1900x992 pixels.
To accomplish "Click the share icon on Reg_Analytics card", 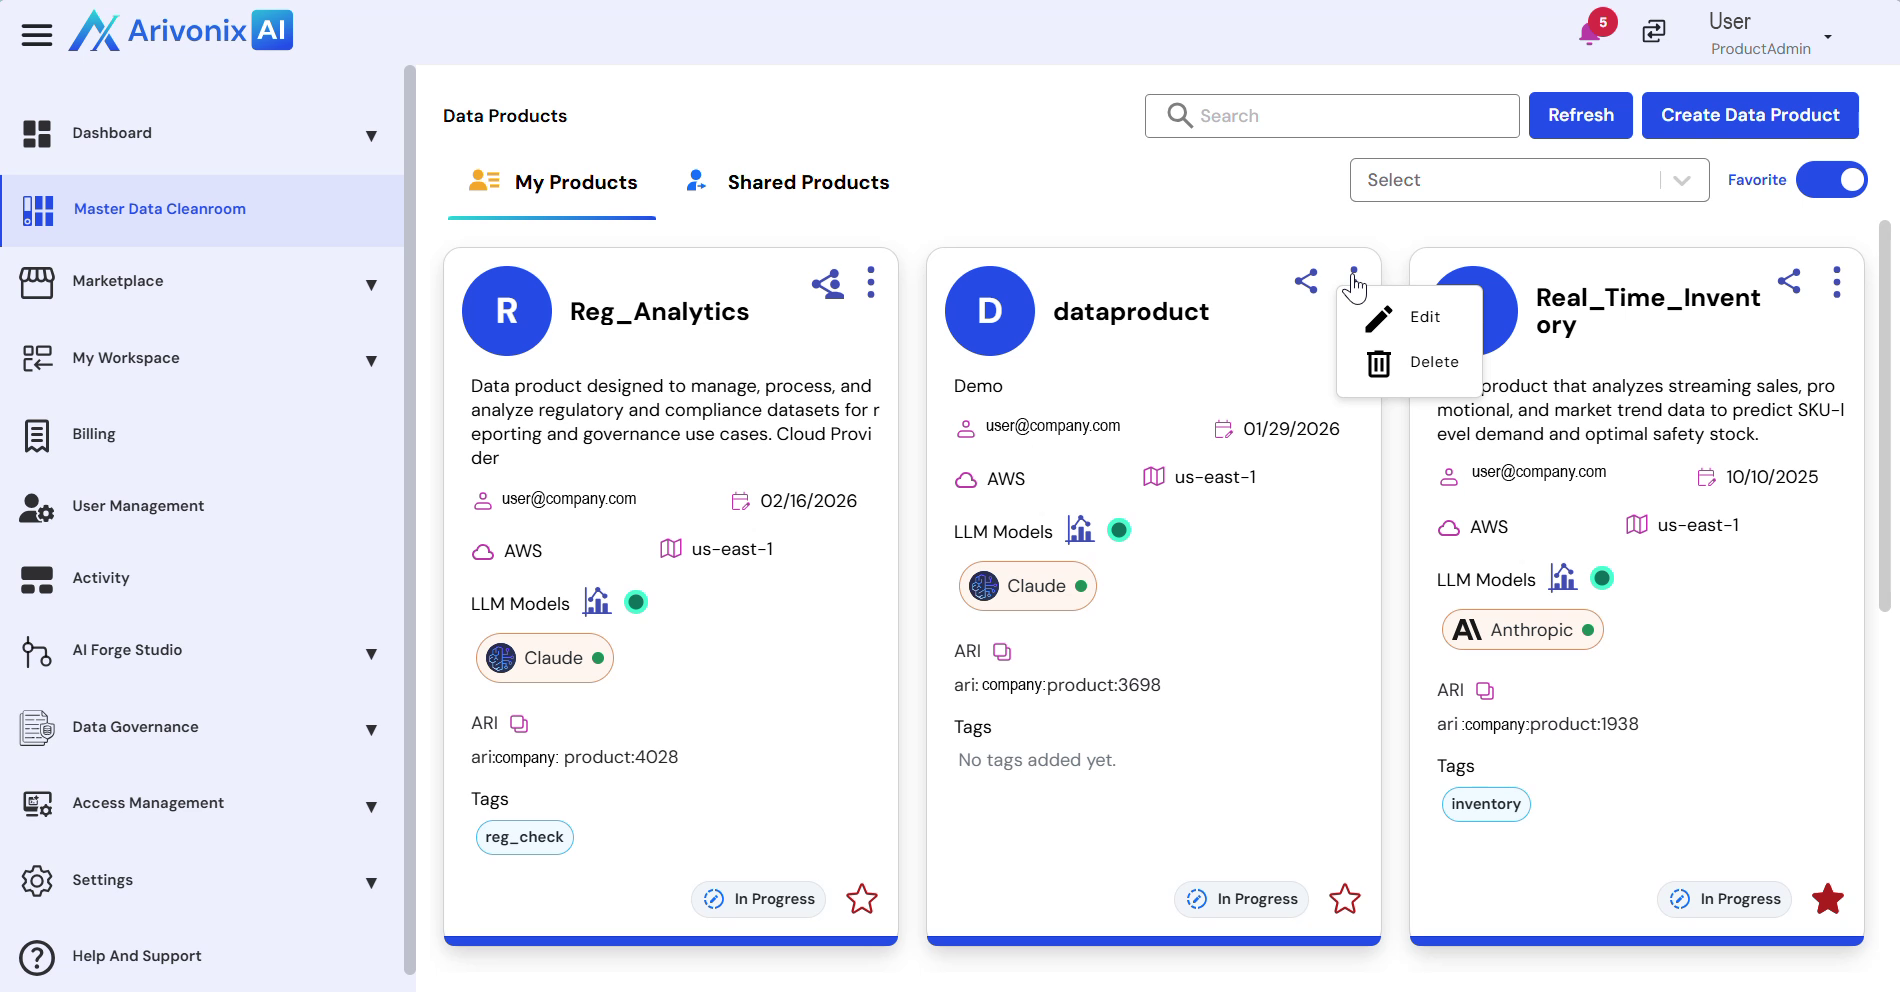I will tap(827, 284).
